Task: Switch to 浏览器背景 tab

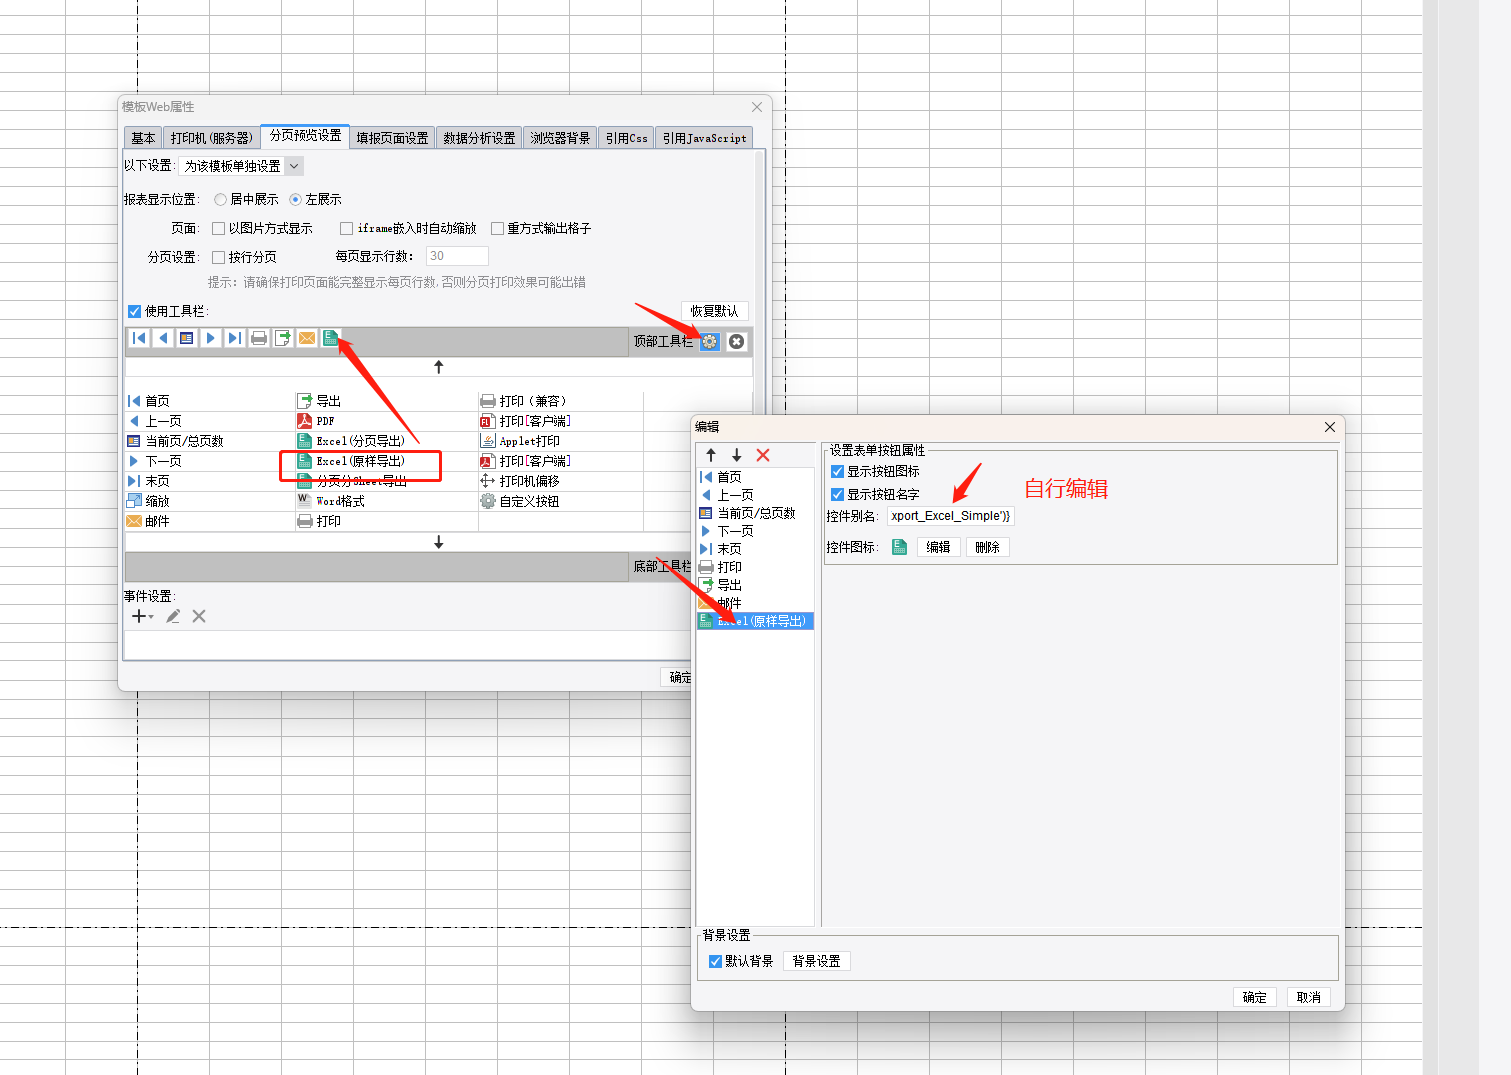Action: pyautogui.click(x=560, y=138)
